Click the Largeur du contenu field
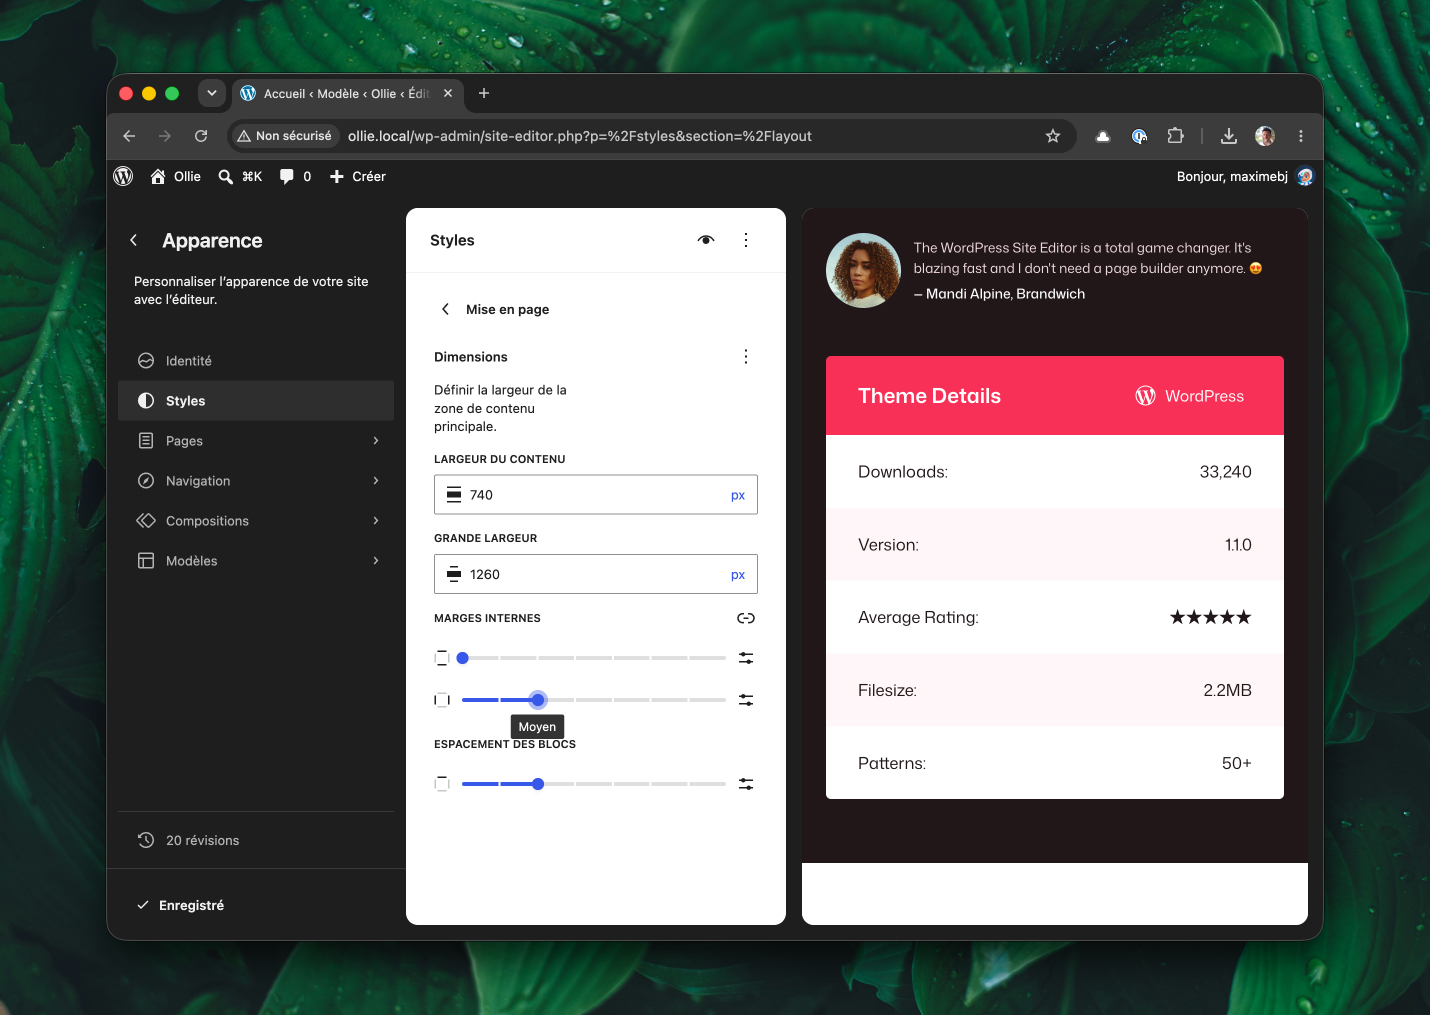1430x1015 pixels. (x=596, y=494)
